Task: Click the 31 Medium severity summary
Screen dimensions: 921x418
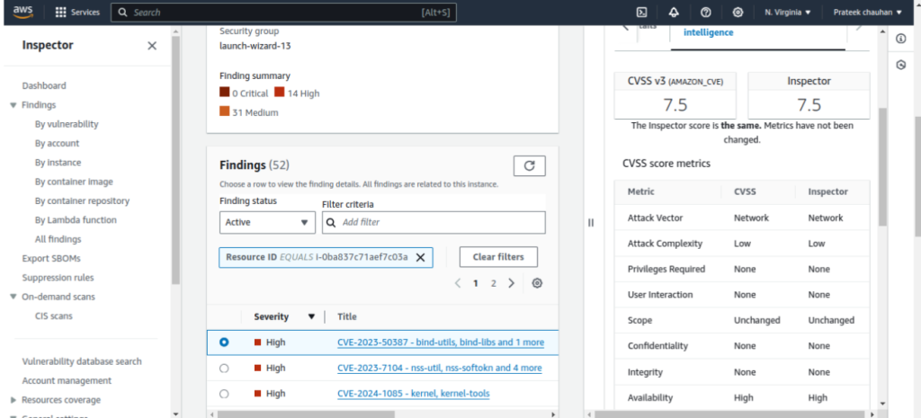Action: (249, 112)
